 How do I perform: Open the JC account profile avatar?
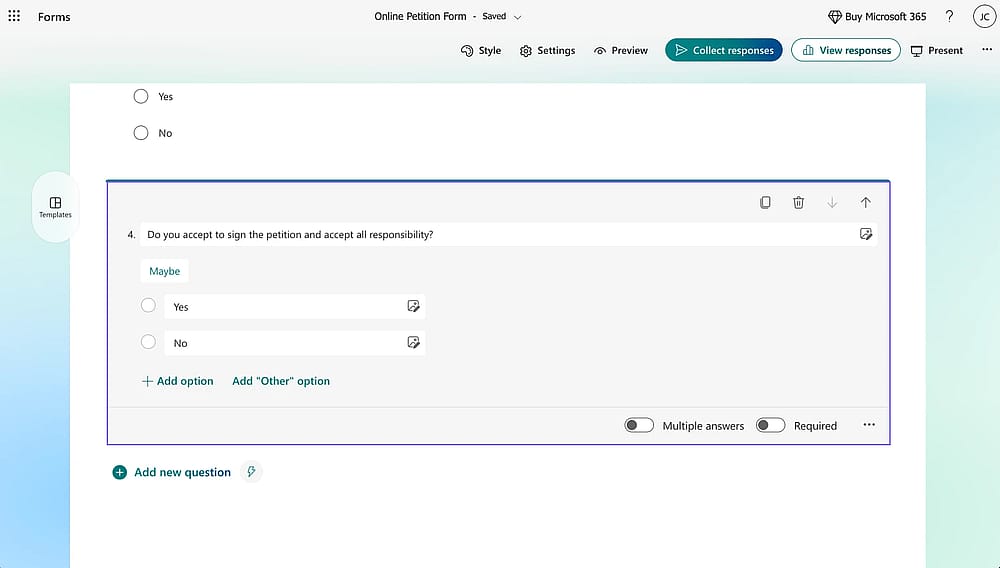[984, 17]
